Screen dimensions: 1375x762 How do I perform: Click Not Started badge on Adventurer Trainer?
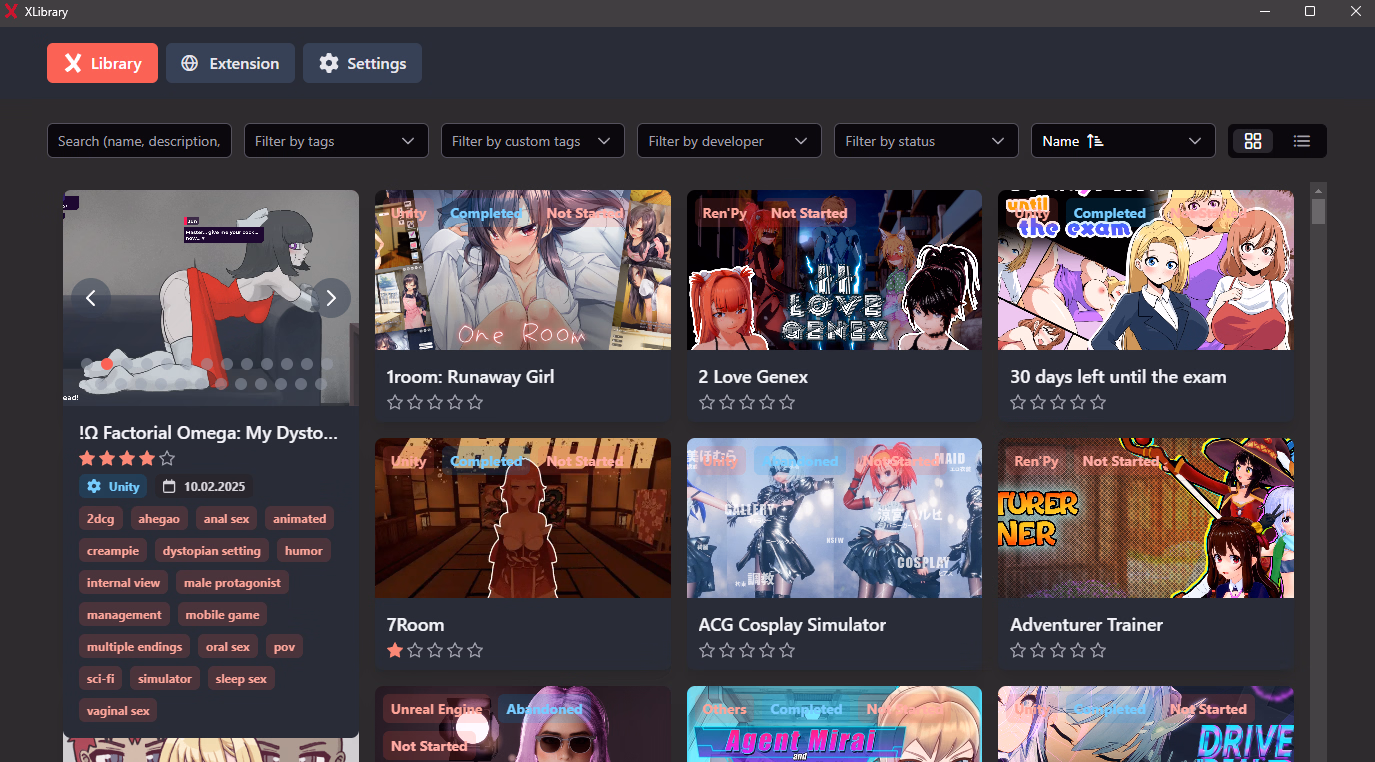pos(1121,461)
